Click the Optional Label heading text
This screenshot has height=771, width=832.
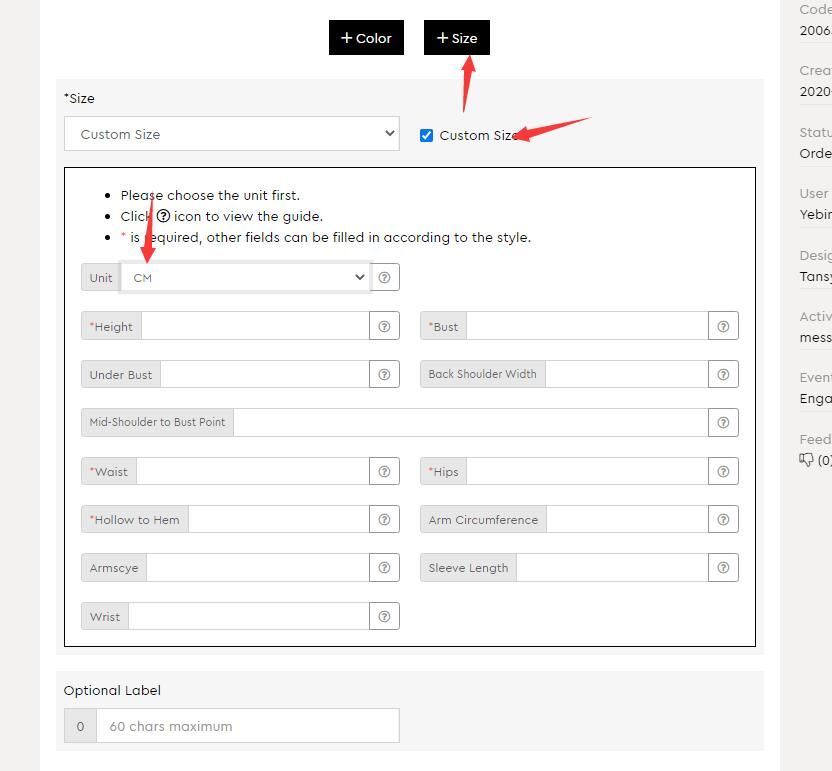[112, 690]
